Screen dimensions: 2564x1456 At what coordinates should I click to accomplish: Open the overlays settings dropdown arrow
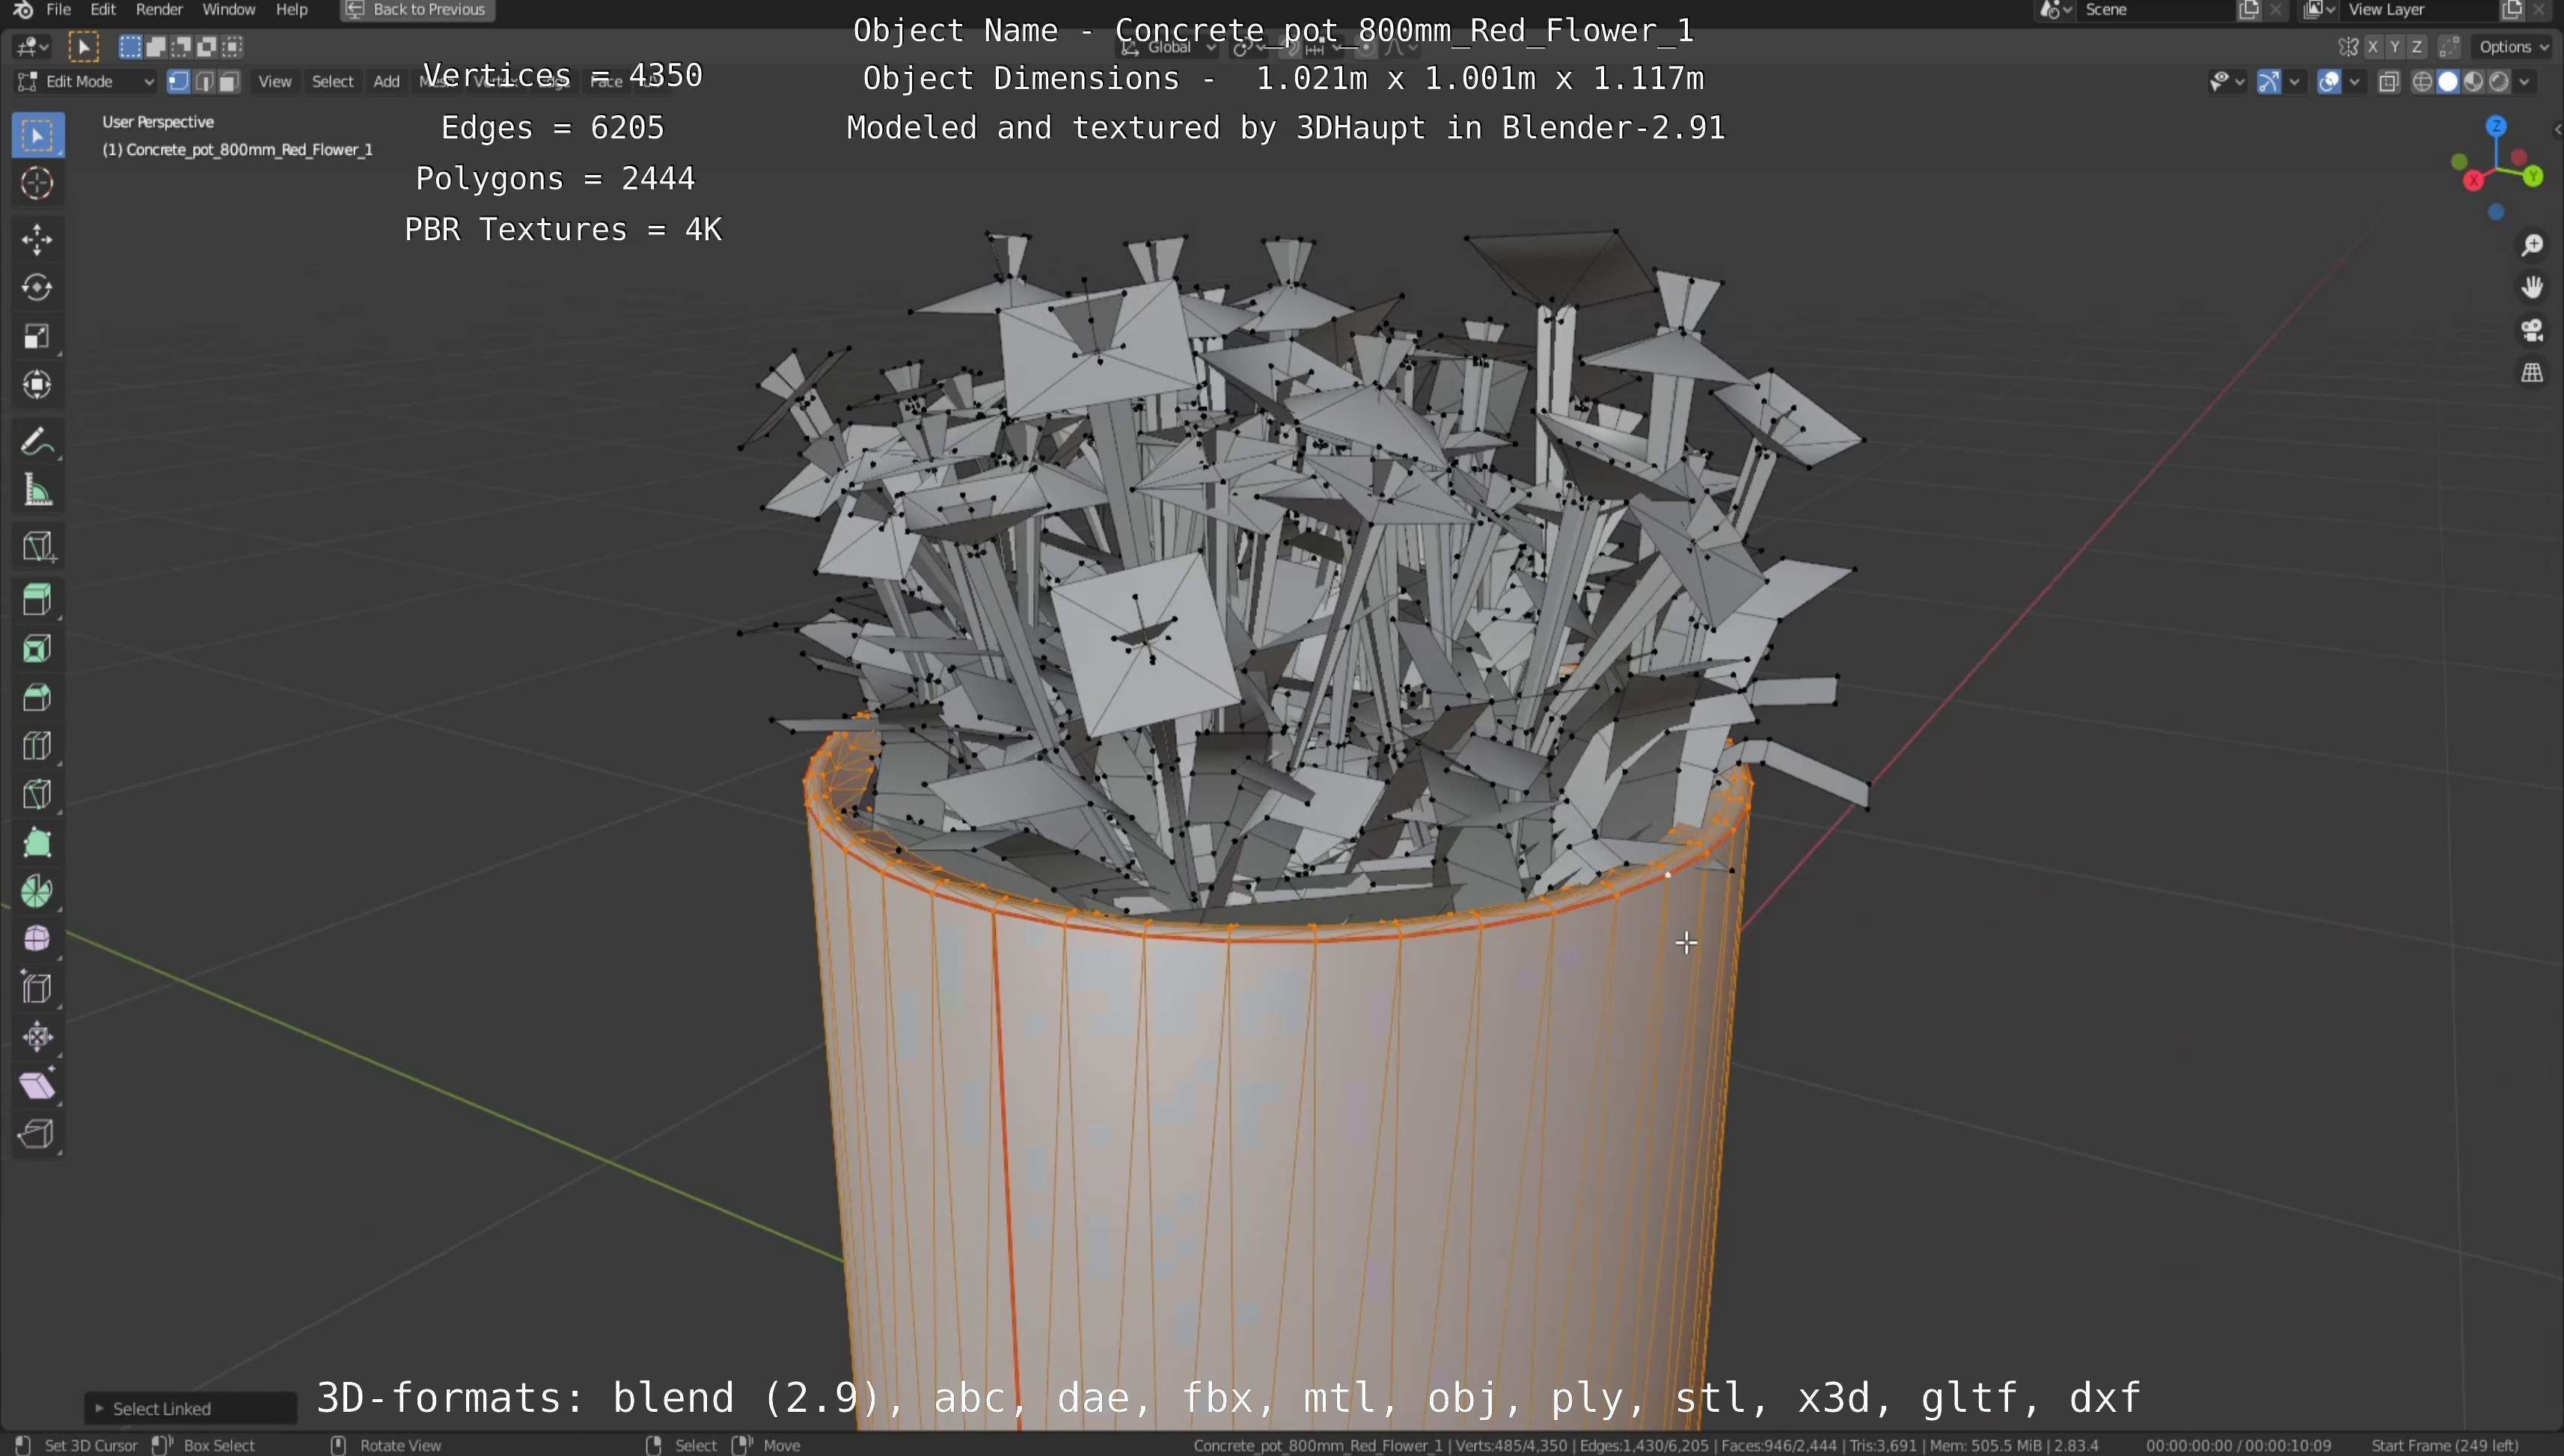tap(2355, 82)
